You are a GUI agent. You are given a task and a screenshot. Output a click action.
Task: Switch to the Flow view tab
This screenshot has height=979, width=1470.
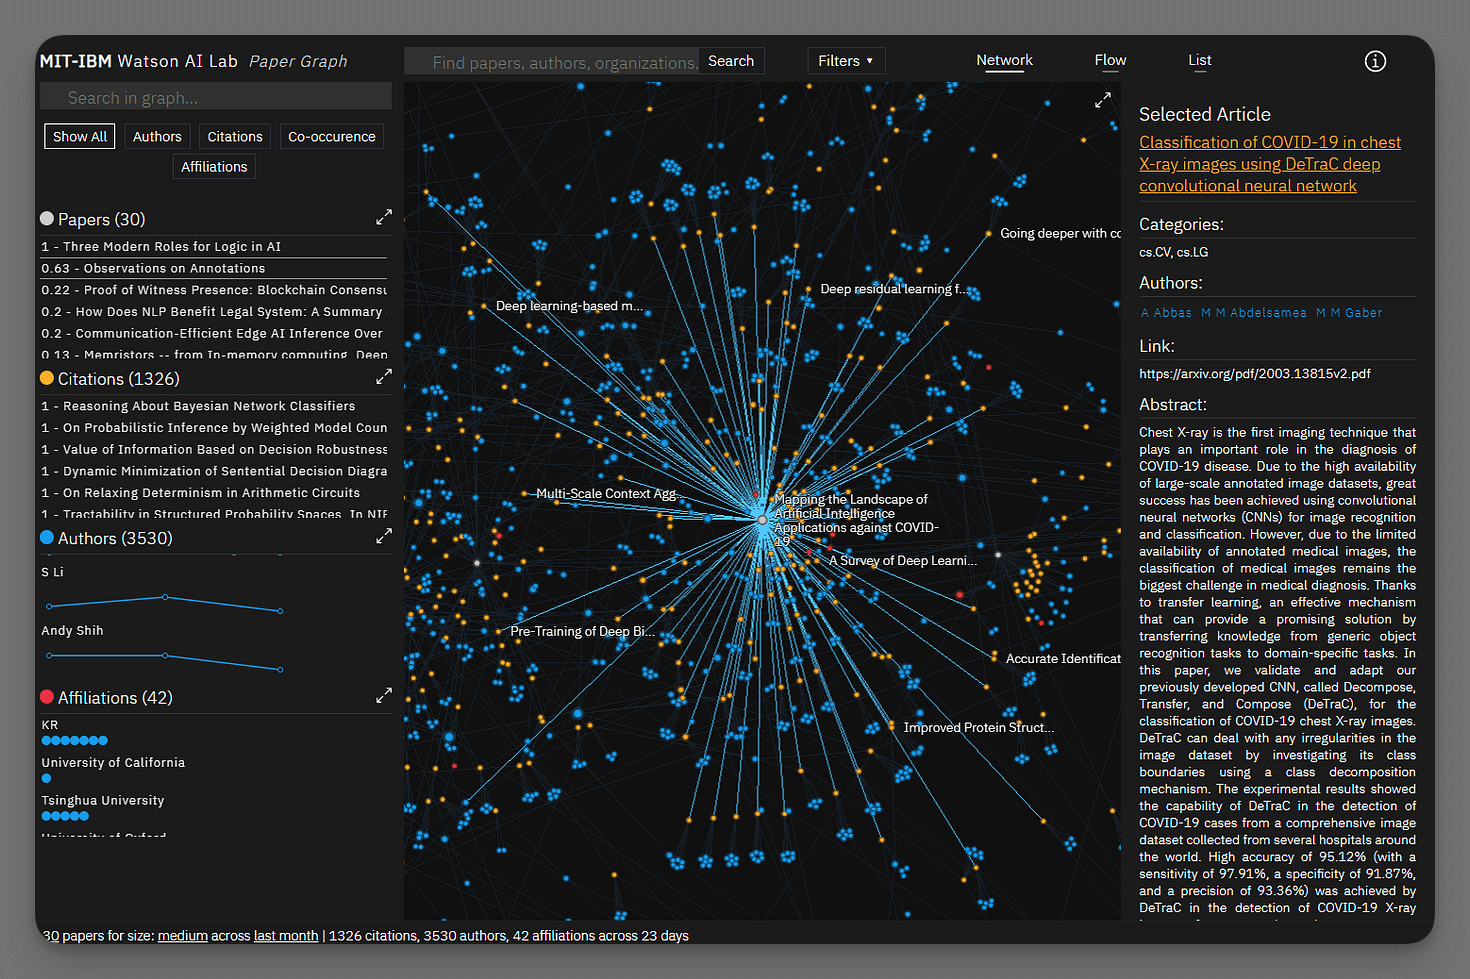(x=1110, y=60)
